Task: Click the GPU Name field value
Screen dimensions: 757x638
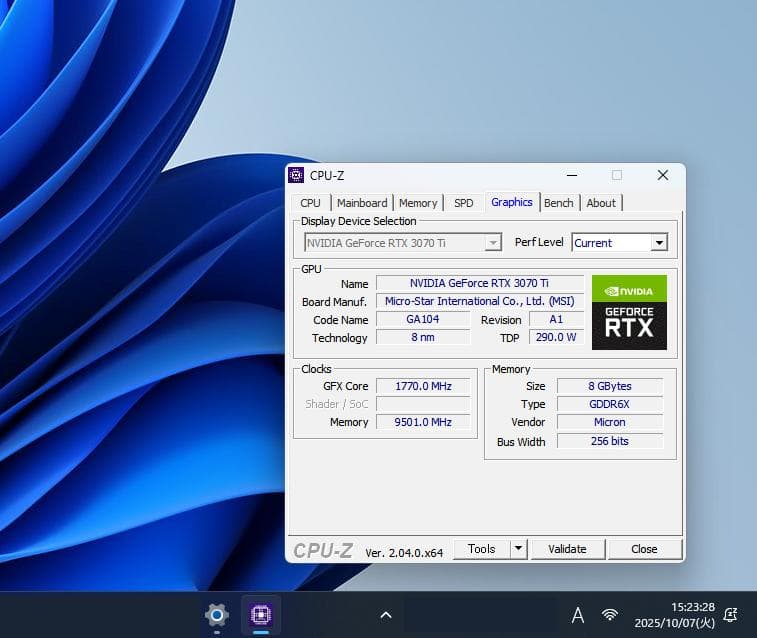Action: [x=479, y=283]
